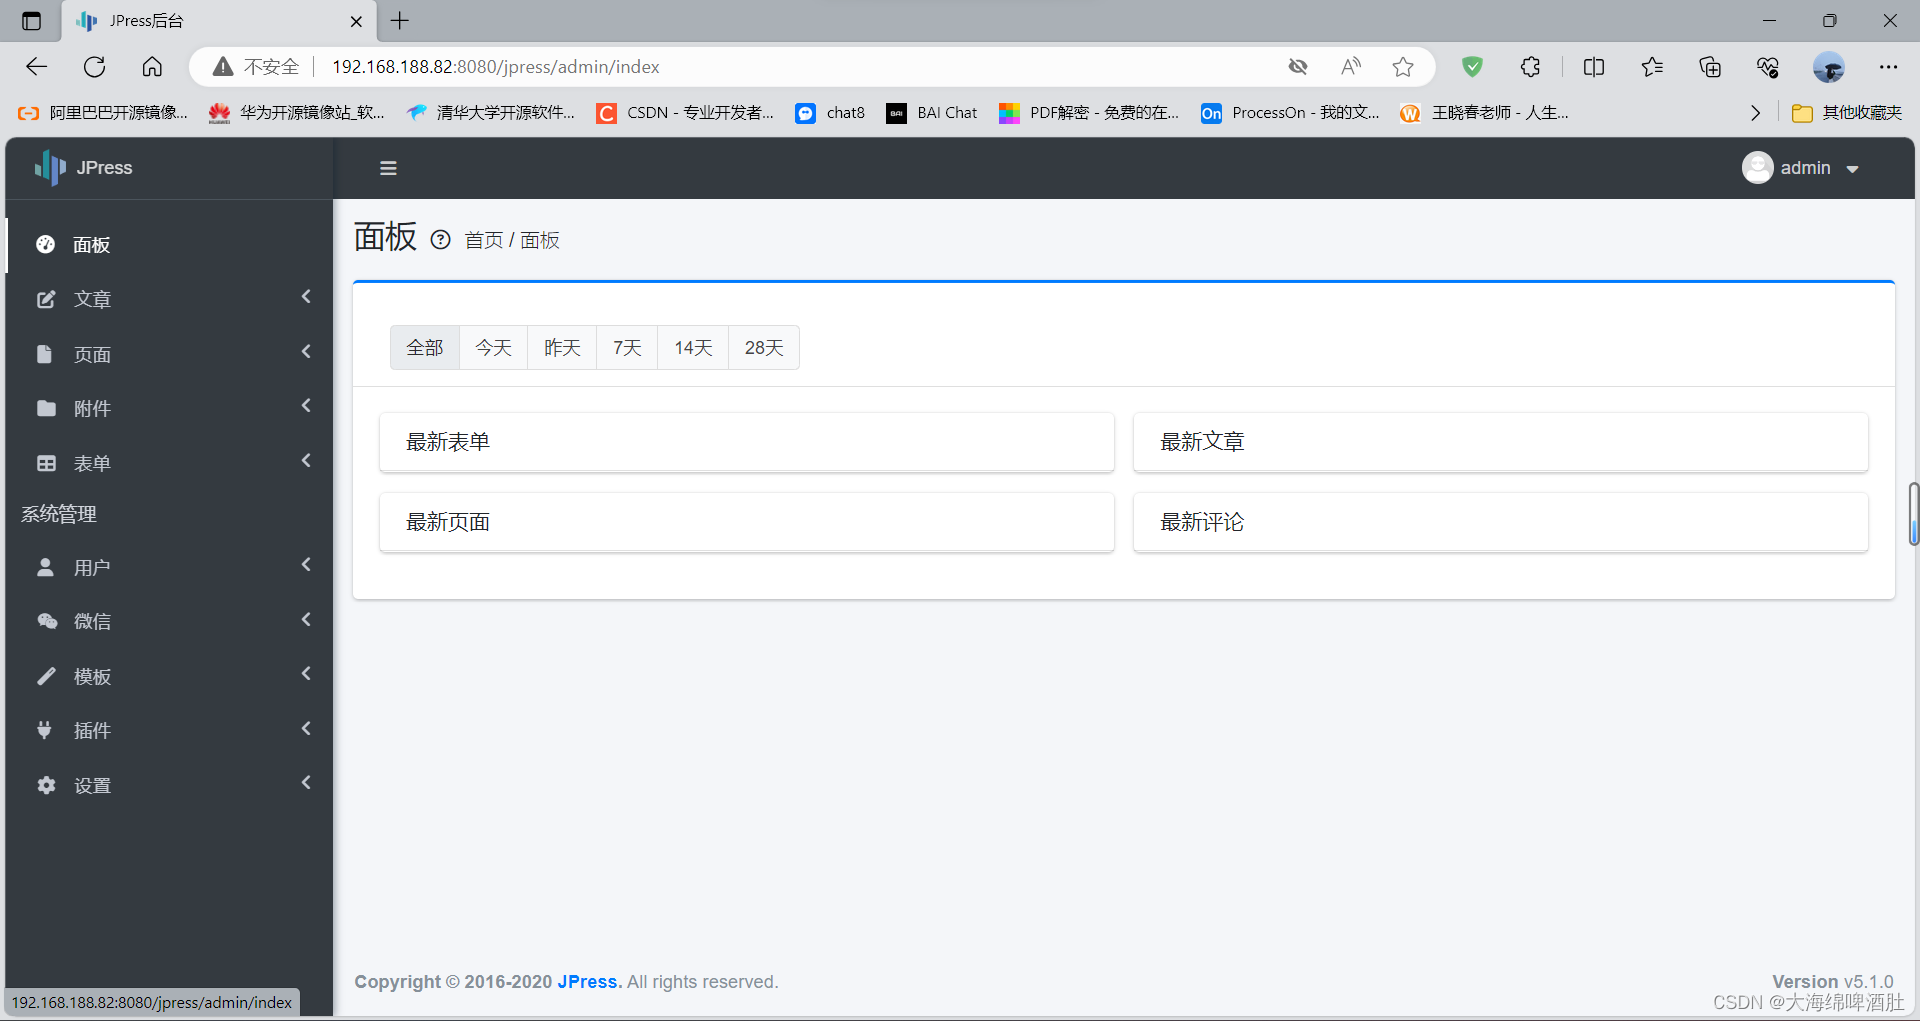Click the gear icon beside 设置
The width and height of the screenshot is (1920, 1021).
pos(46,785)
